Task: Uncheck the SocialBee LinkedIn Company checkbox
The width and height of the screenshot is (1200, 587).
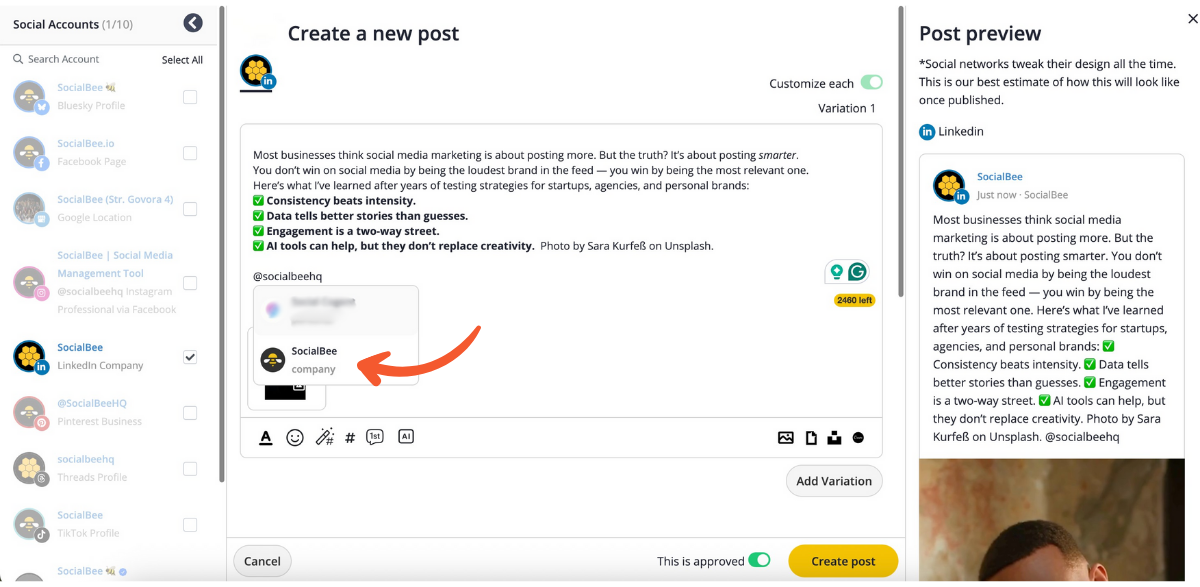Action: click(x=190, y=357)
